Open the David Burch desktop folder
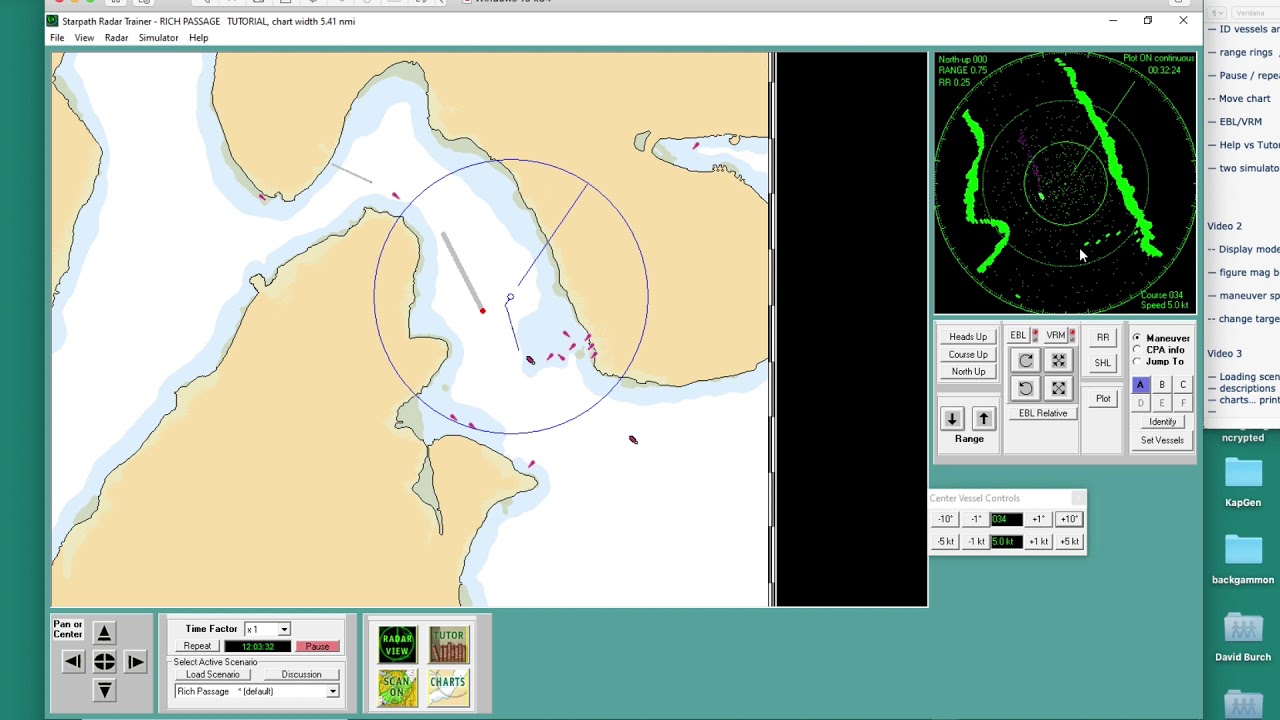Image resolution: width=1280 pixels, height=720 pixels. [x=1243, y=637]
